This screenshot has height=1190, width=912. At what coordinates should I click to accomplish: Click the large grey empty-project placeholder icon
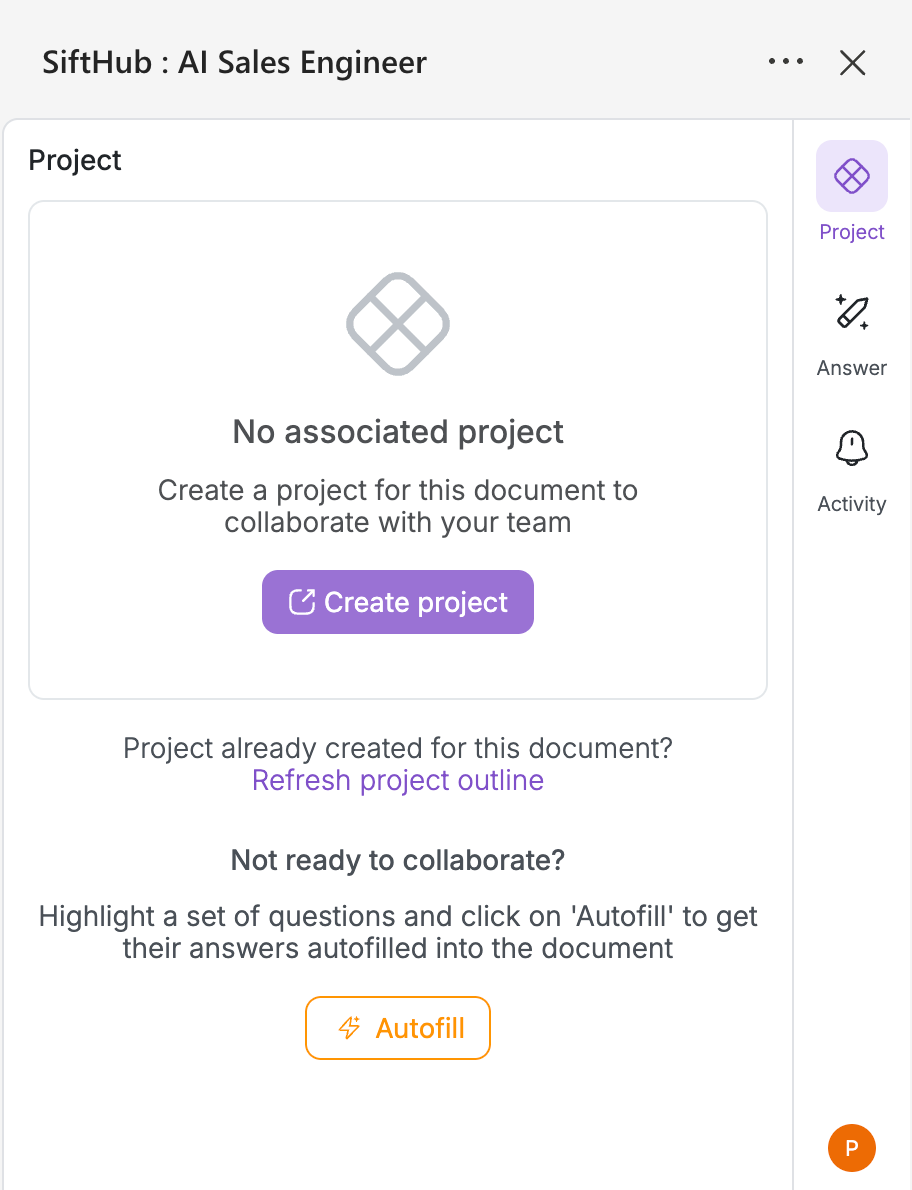click(398, 324)
